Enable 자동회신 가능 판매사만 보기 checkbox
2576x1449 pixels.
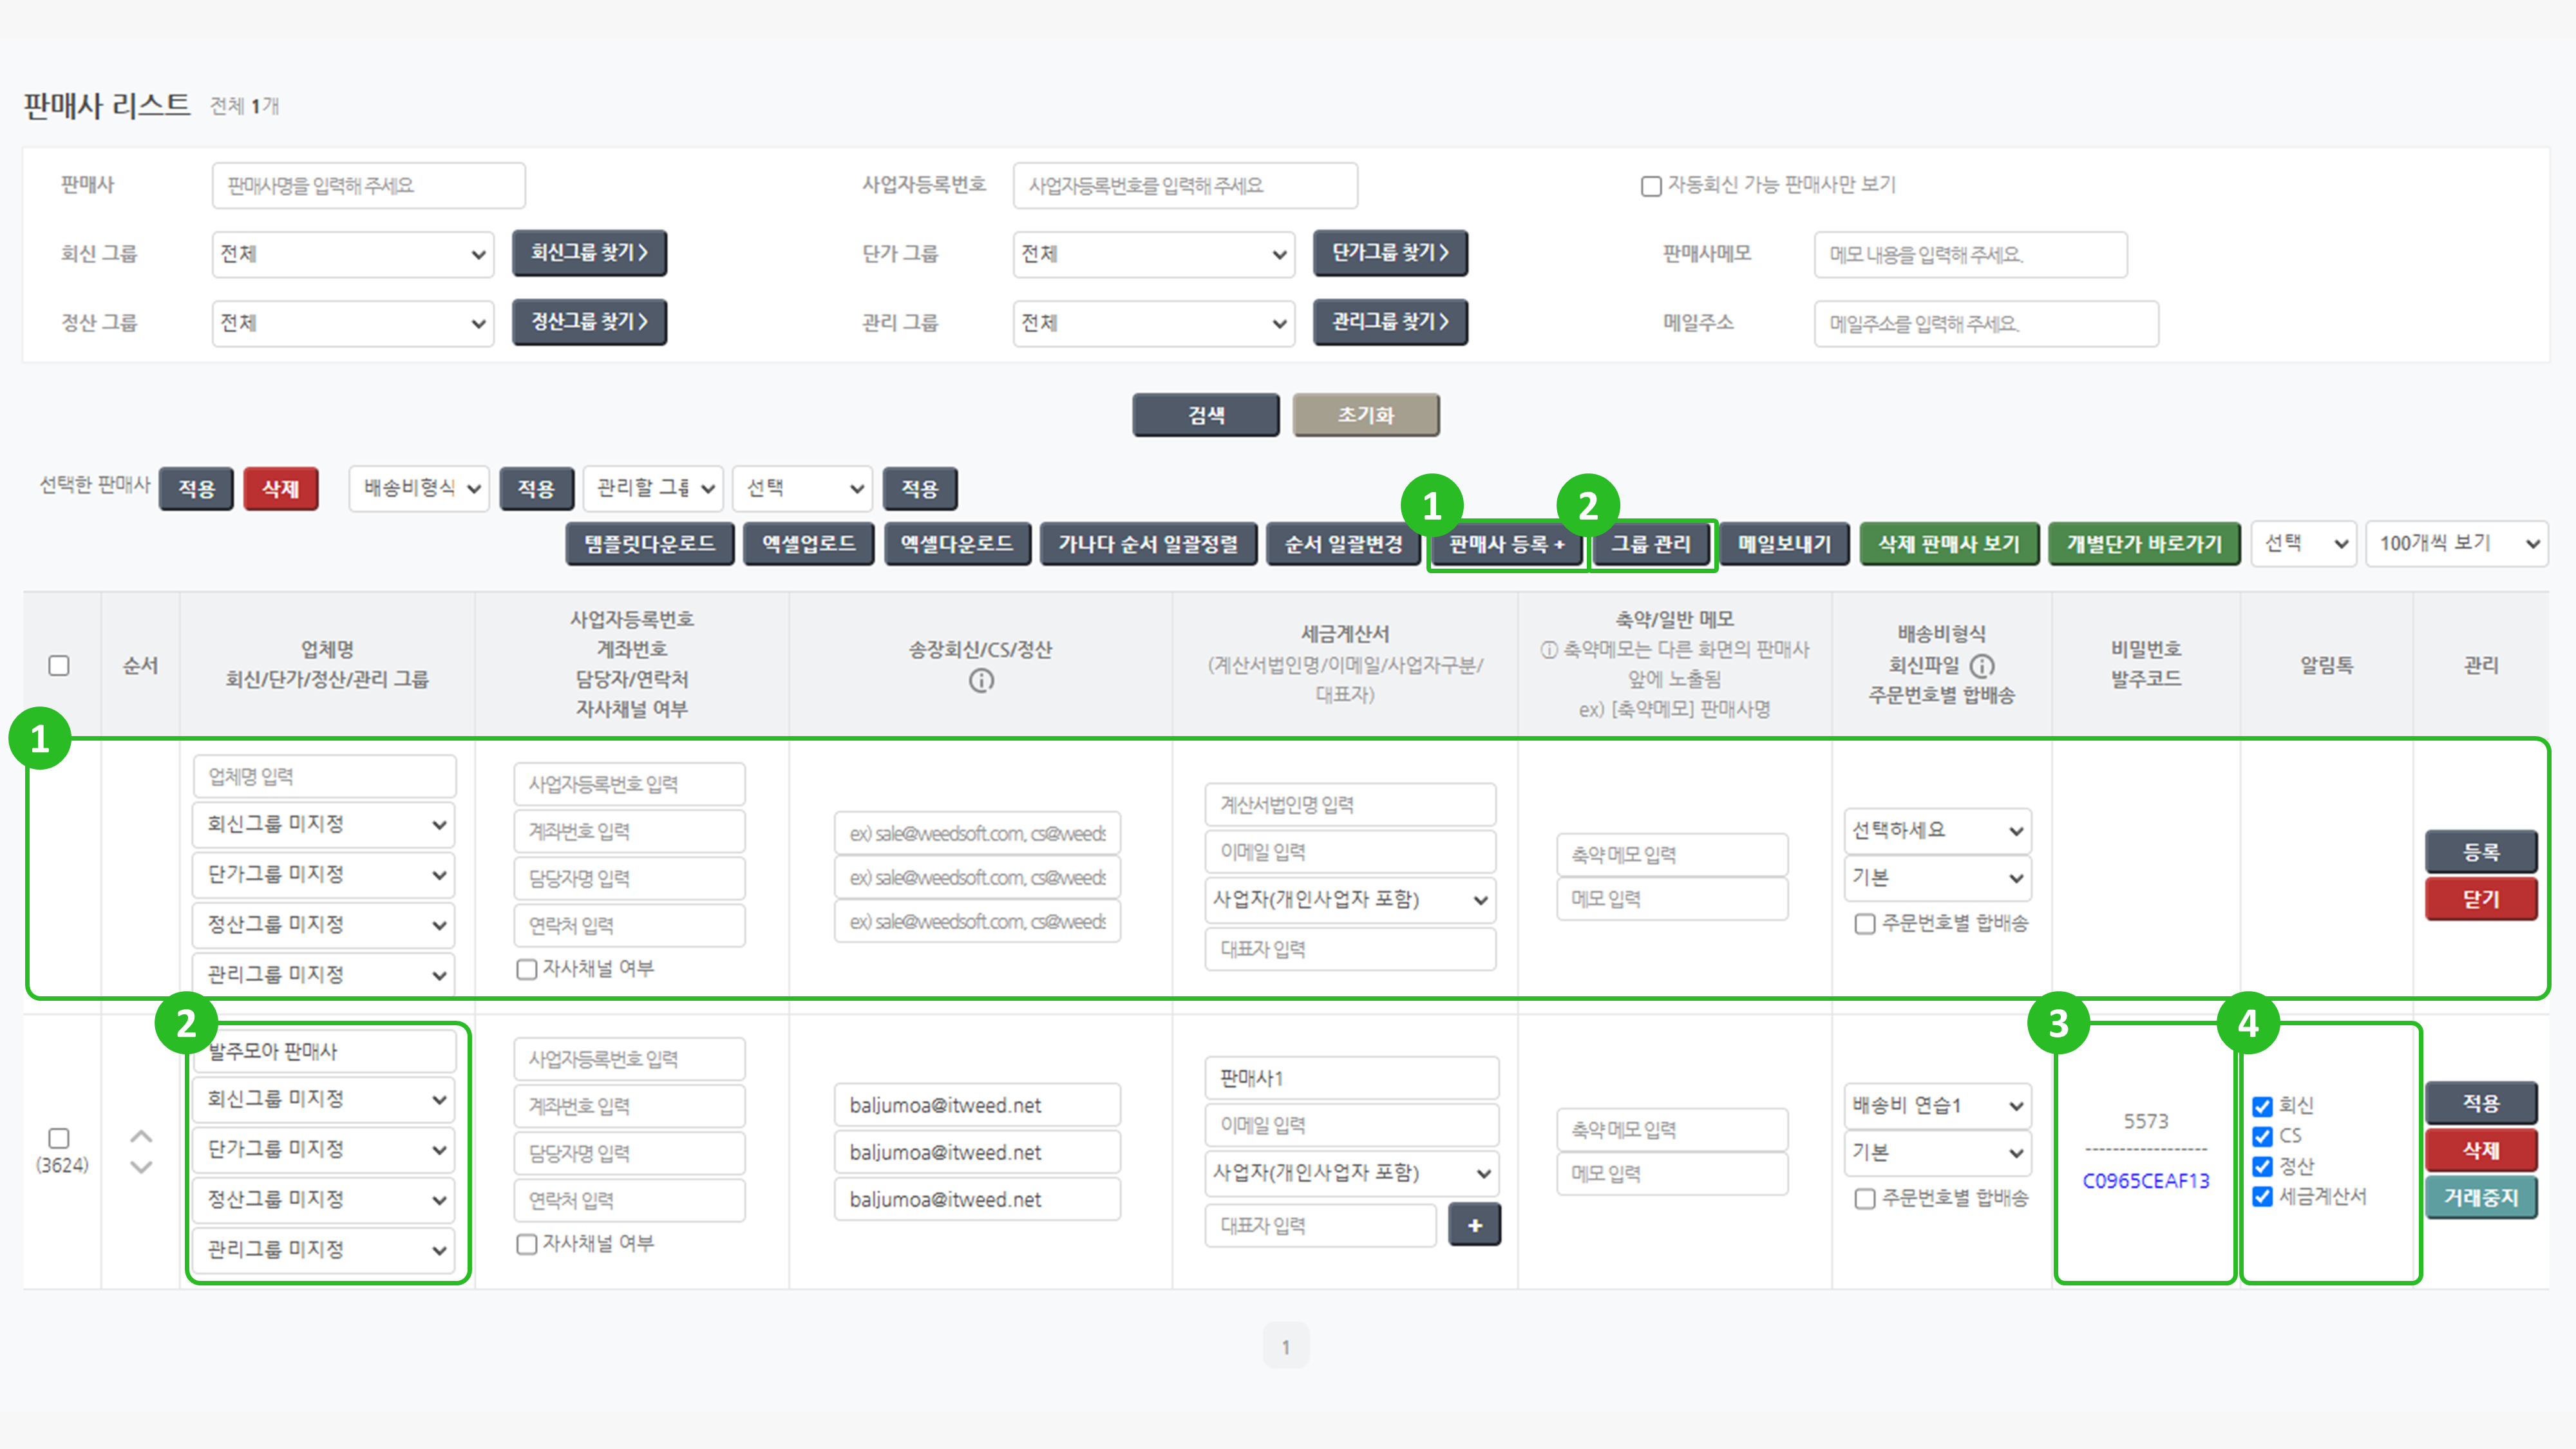[1651, 186]
